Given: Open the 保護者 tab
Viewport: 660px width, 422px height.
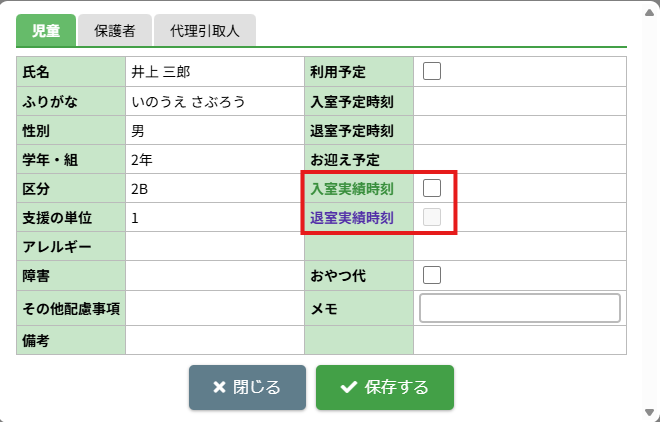Looking at the screenshot, I should pos(115,30).
